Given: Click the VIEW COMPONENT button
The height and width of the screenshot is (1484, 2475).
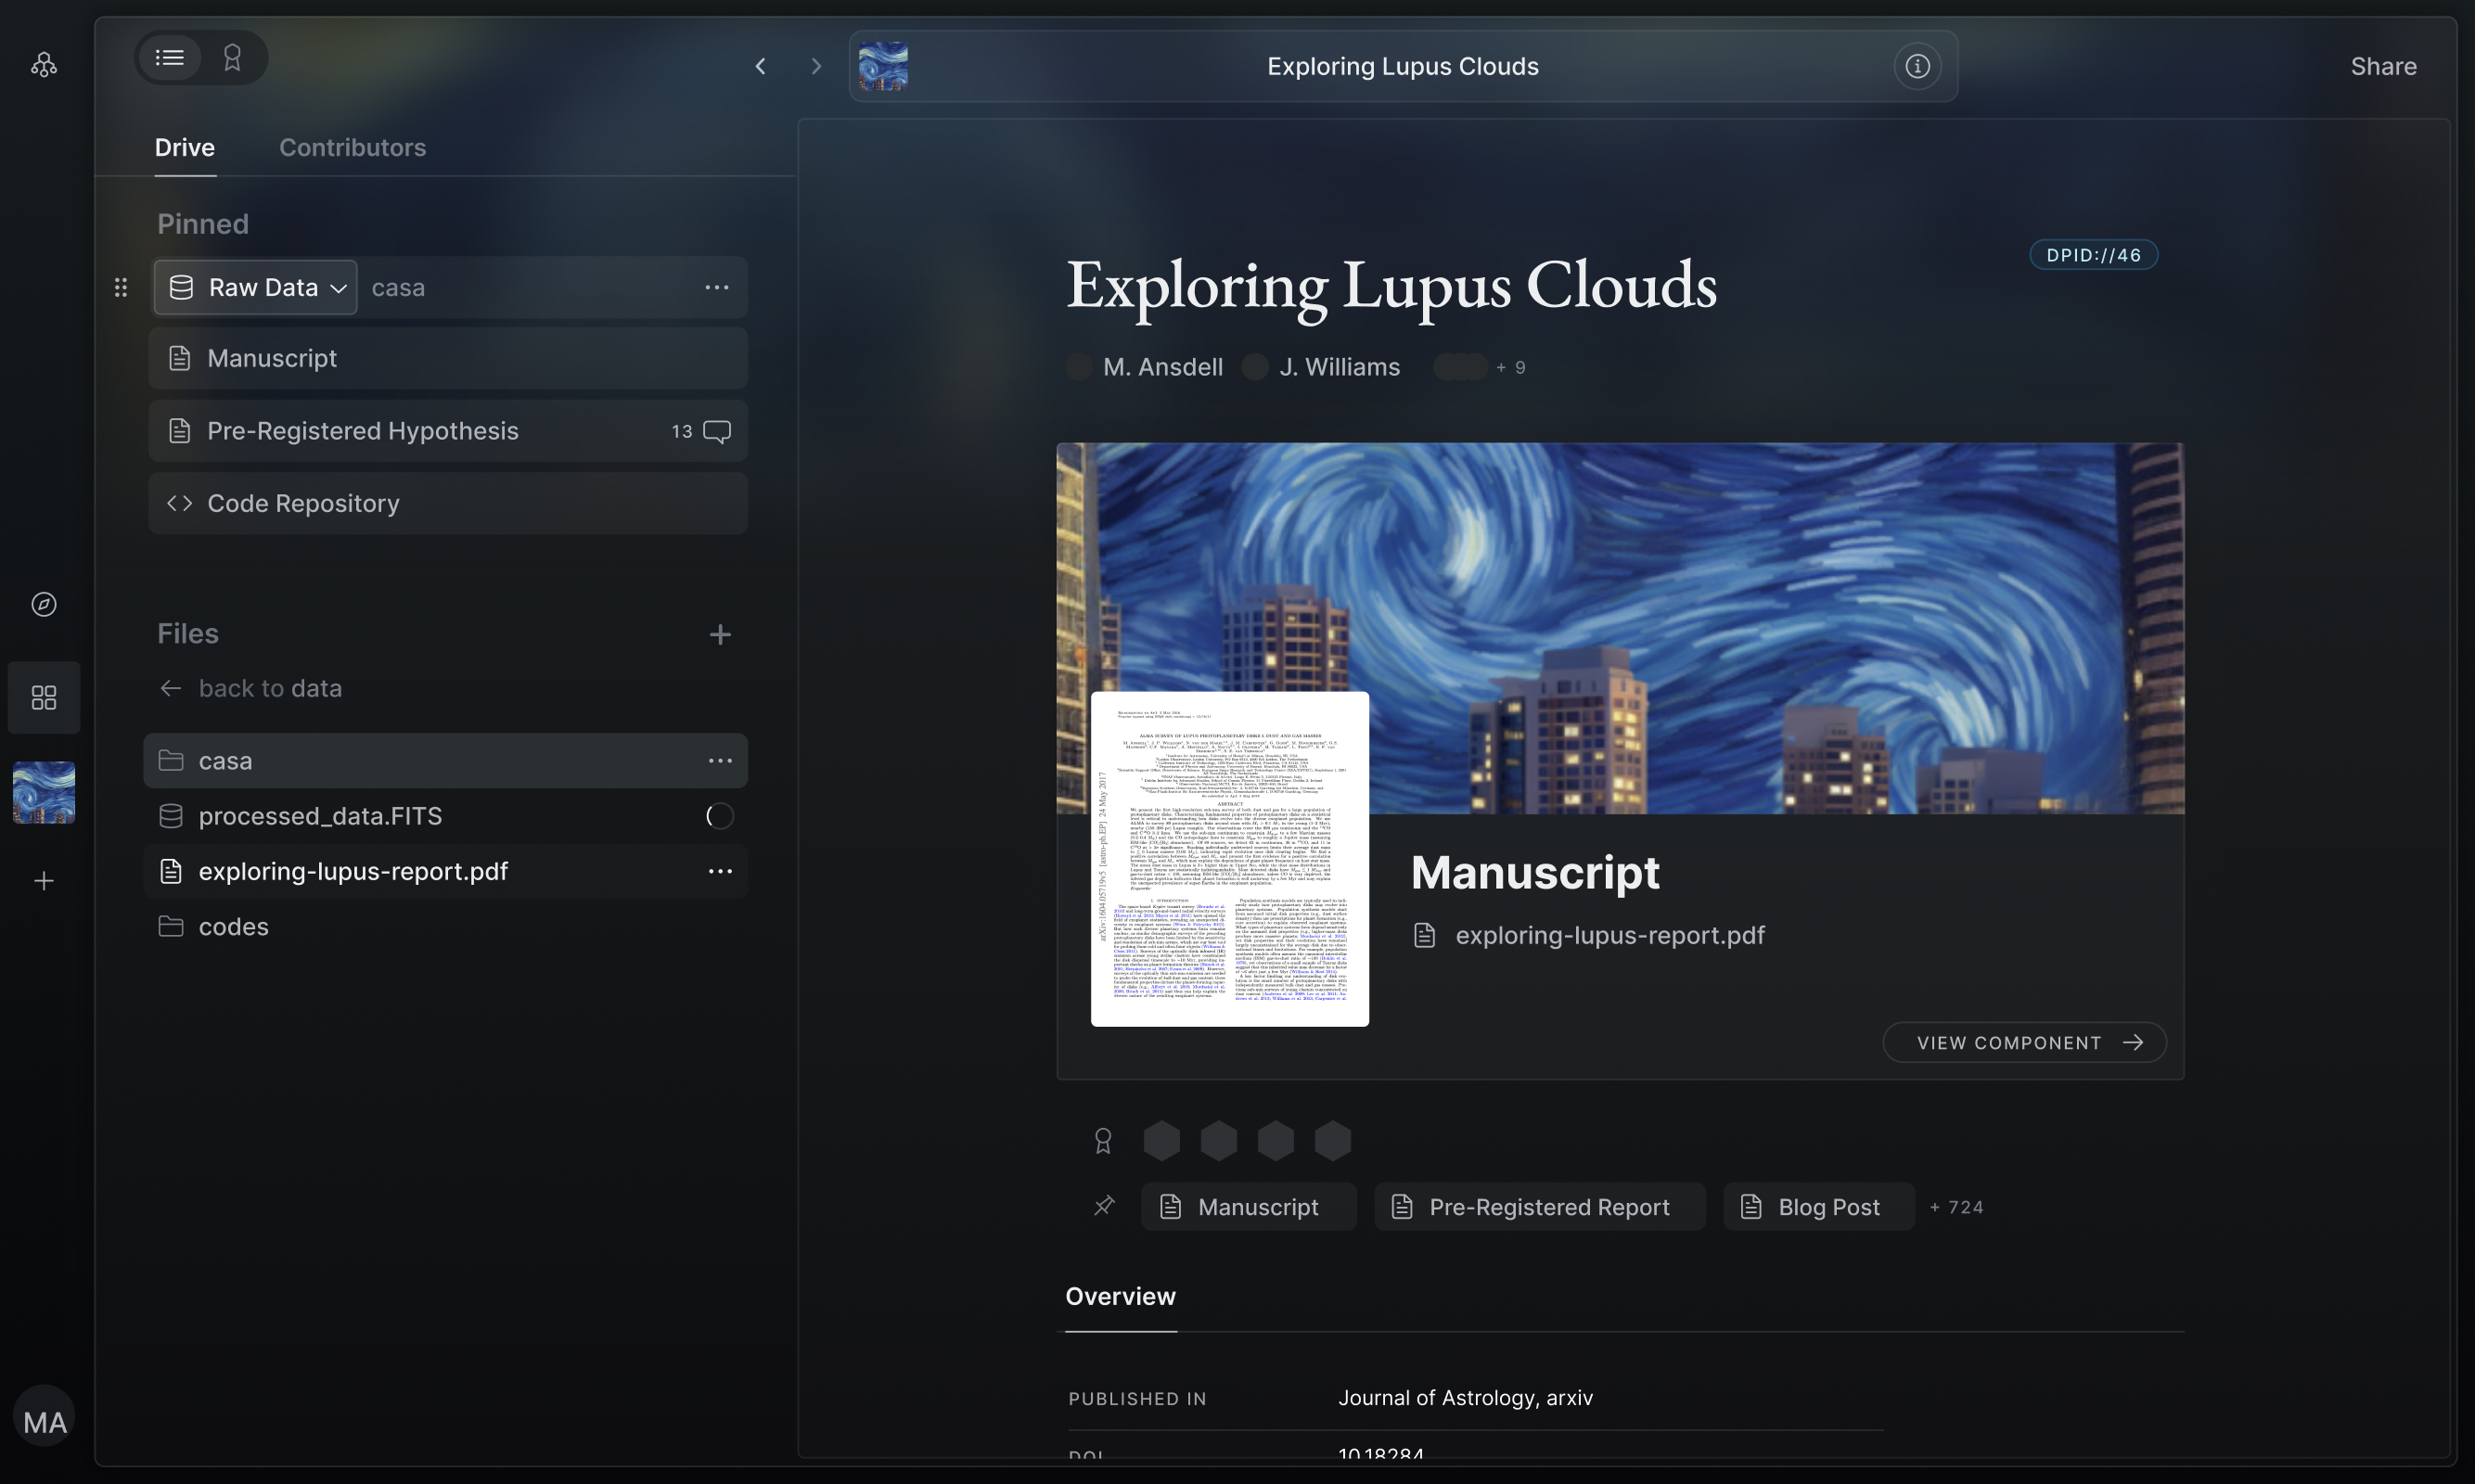Looking at the screenshot, I should [2024, 1042].
